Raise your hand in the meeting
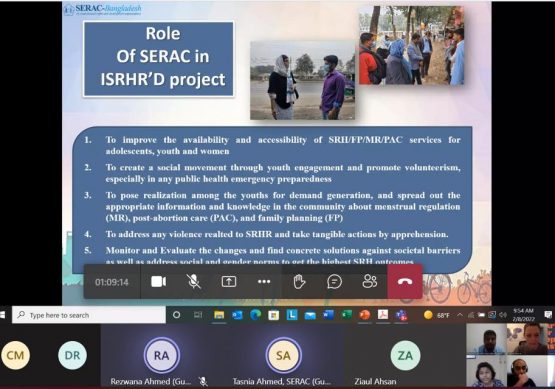The image size is (555, 389). (299, 282)
